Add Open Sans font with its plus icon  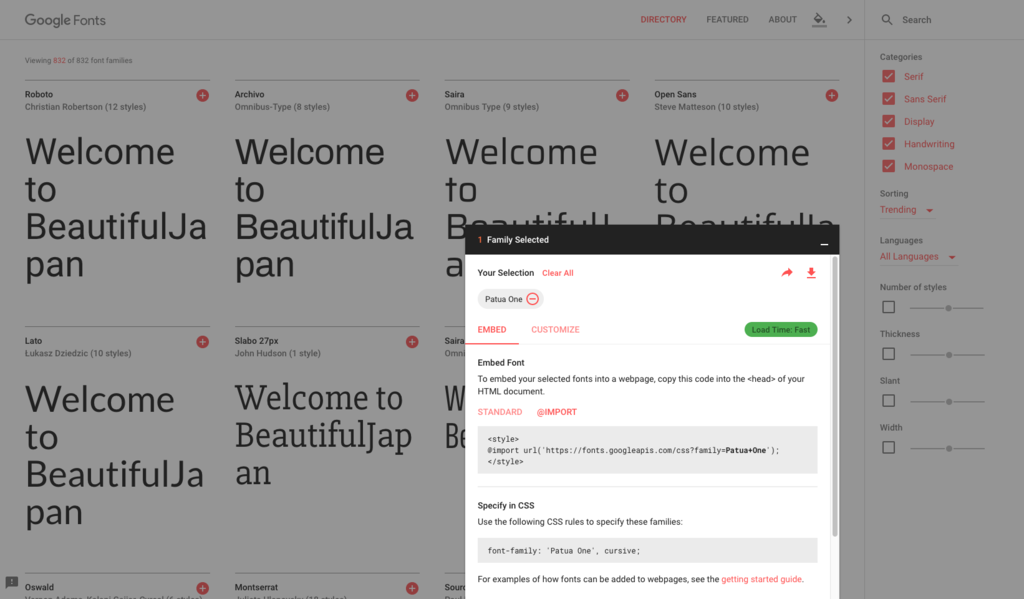pos(831,95)
